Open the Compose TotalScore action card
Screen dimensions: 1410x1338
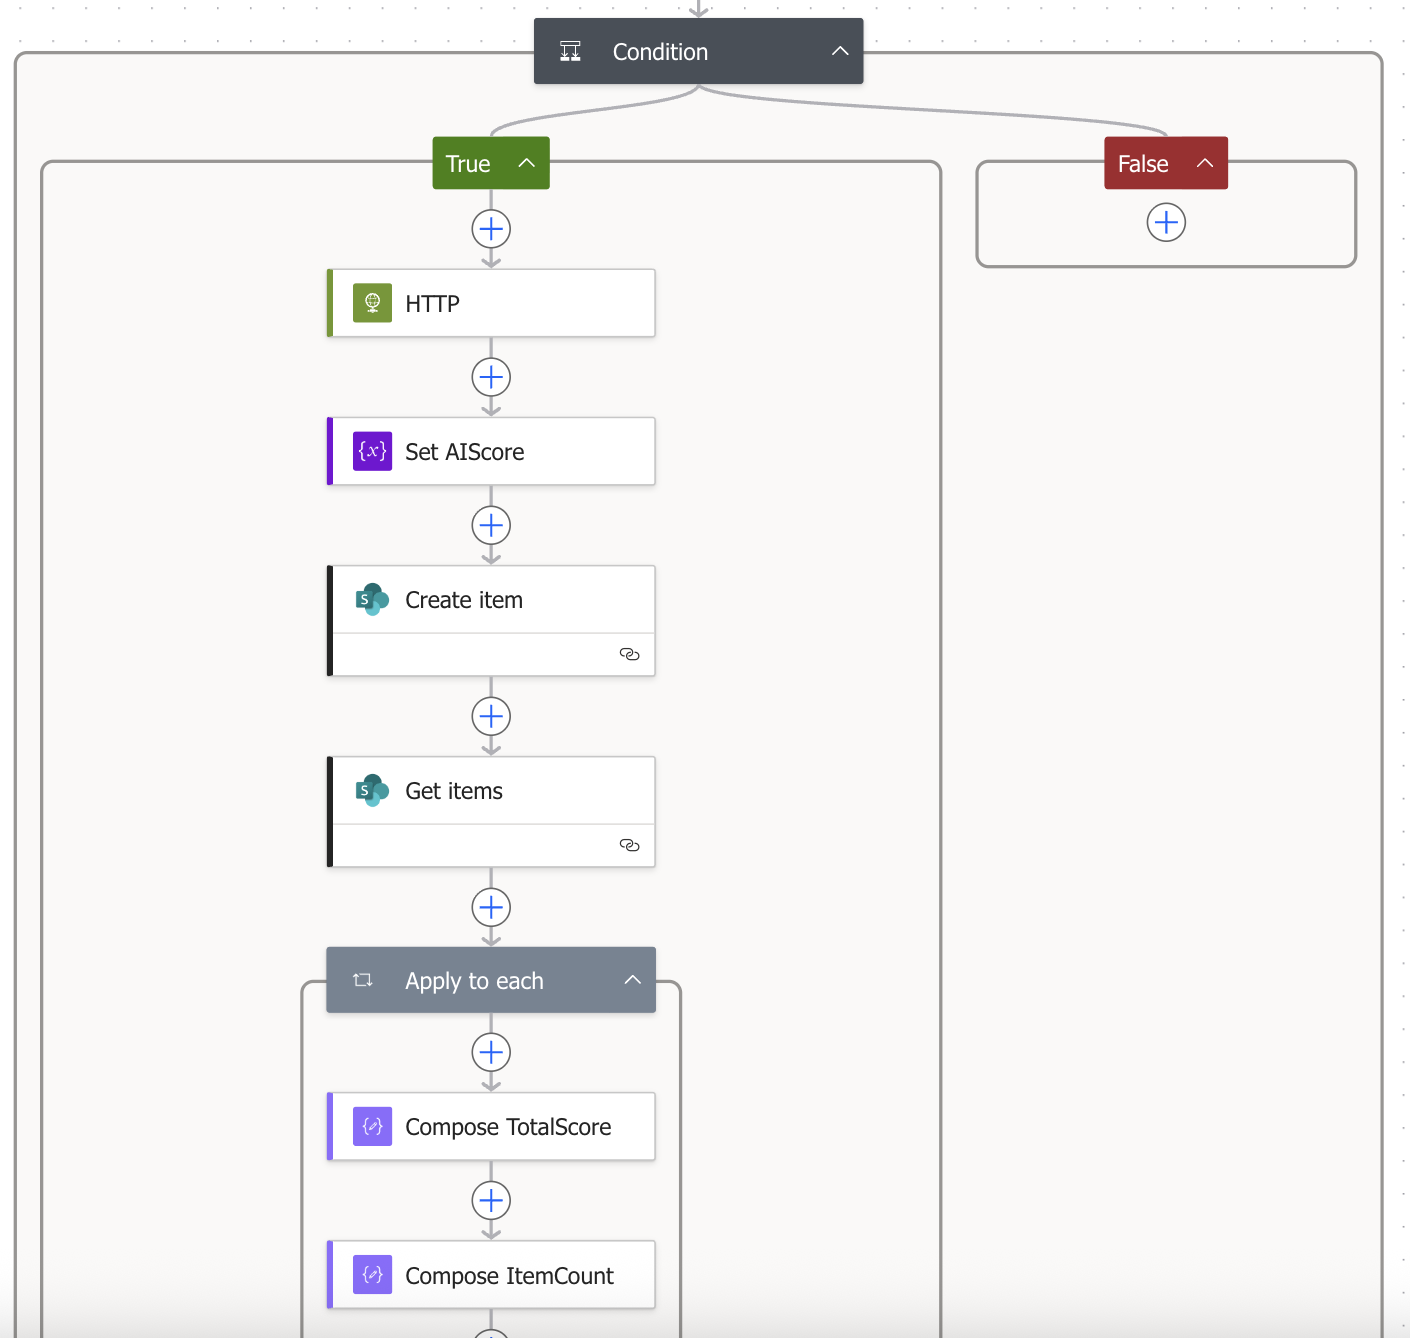pos(508,1127)
